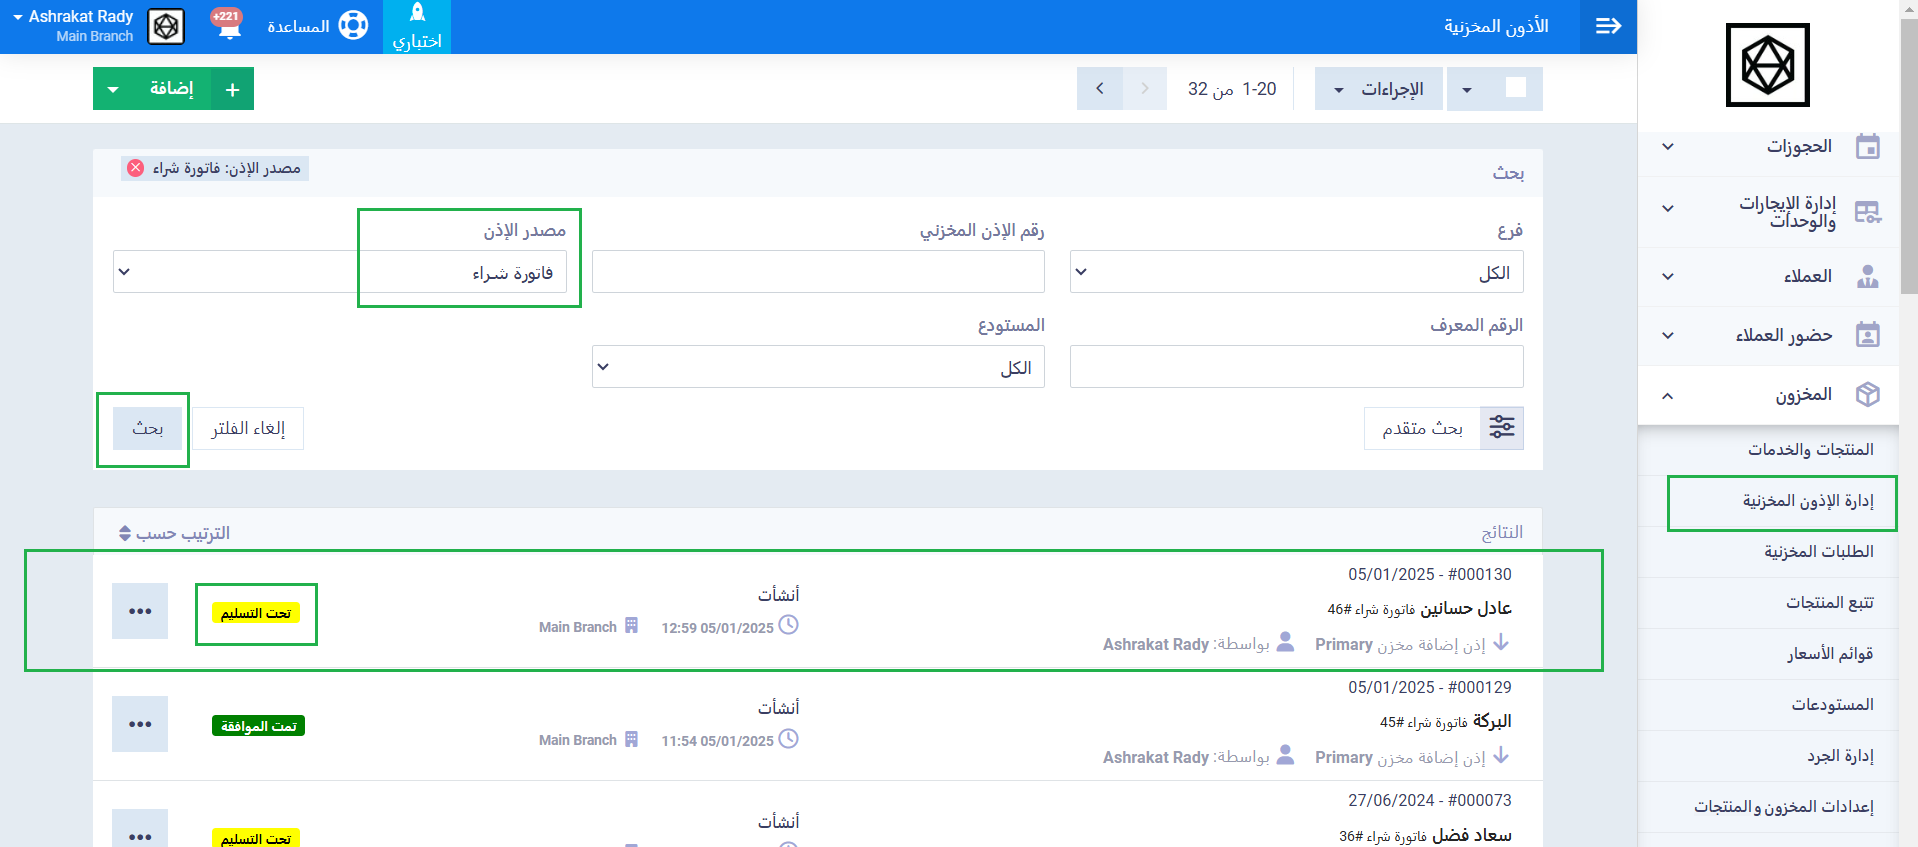
Task: Tick the select-all checkbox in toolbar
Action: coord(1515,88)
